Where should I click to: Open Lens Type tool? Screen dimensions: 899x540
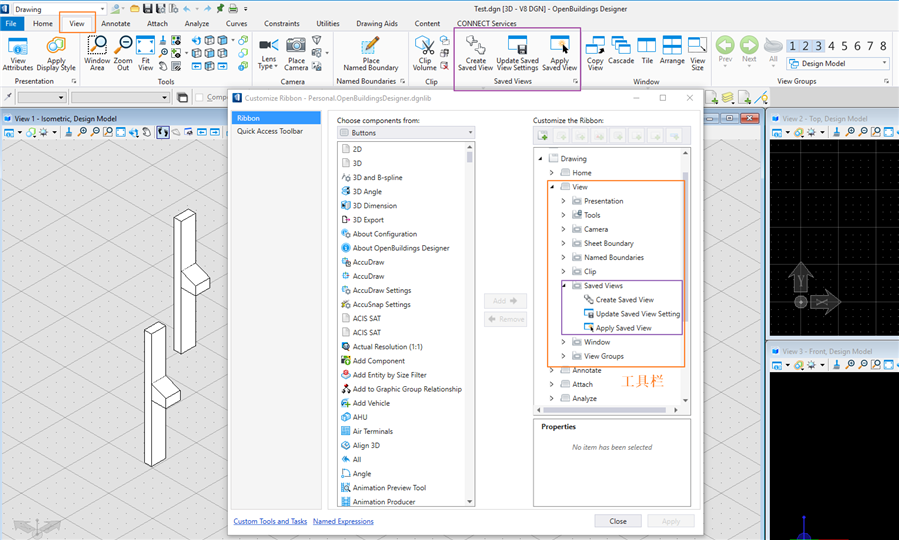coord(268,53)
